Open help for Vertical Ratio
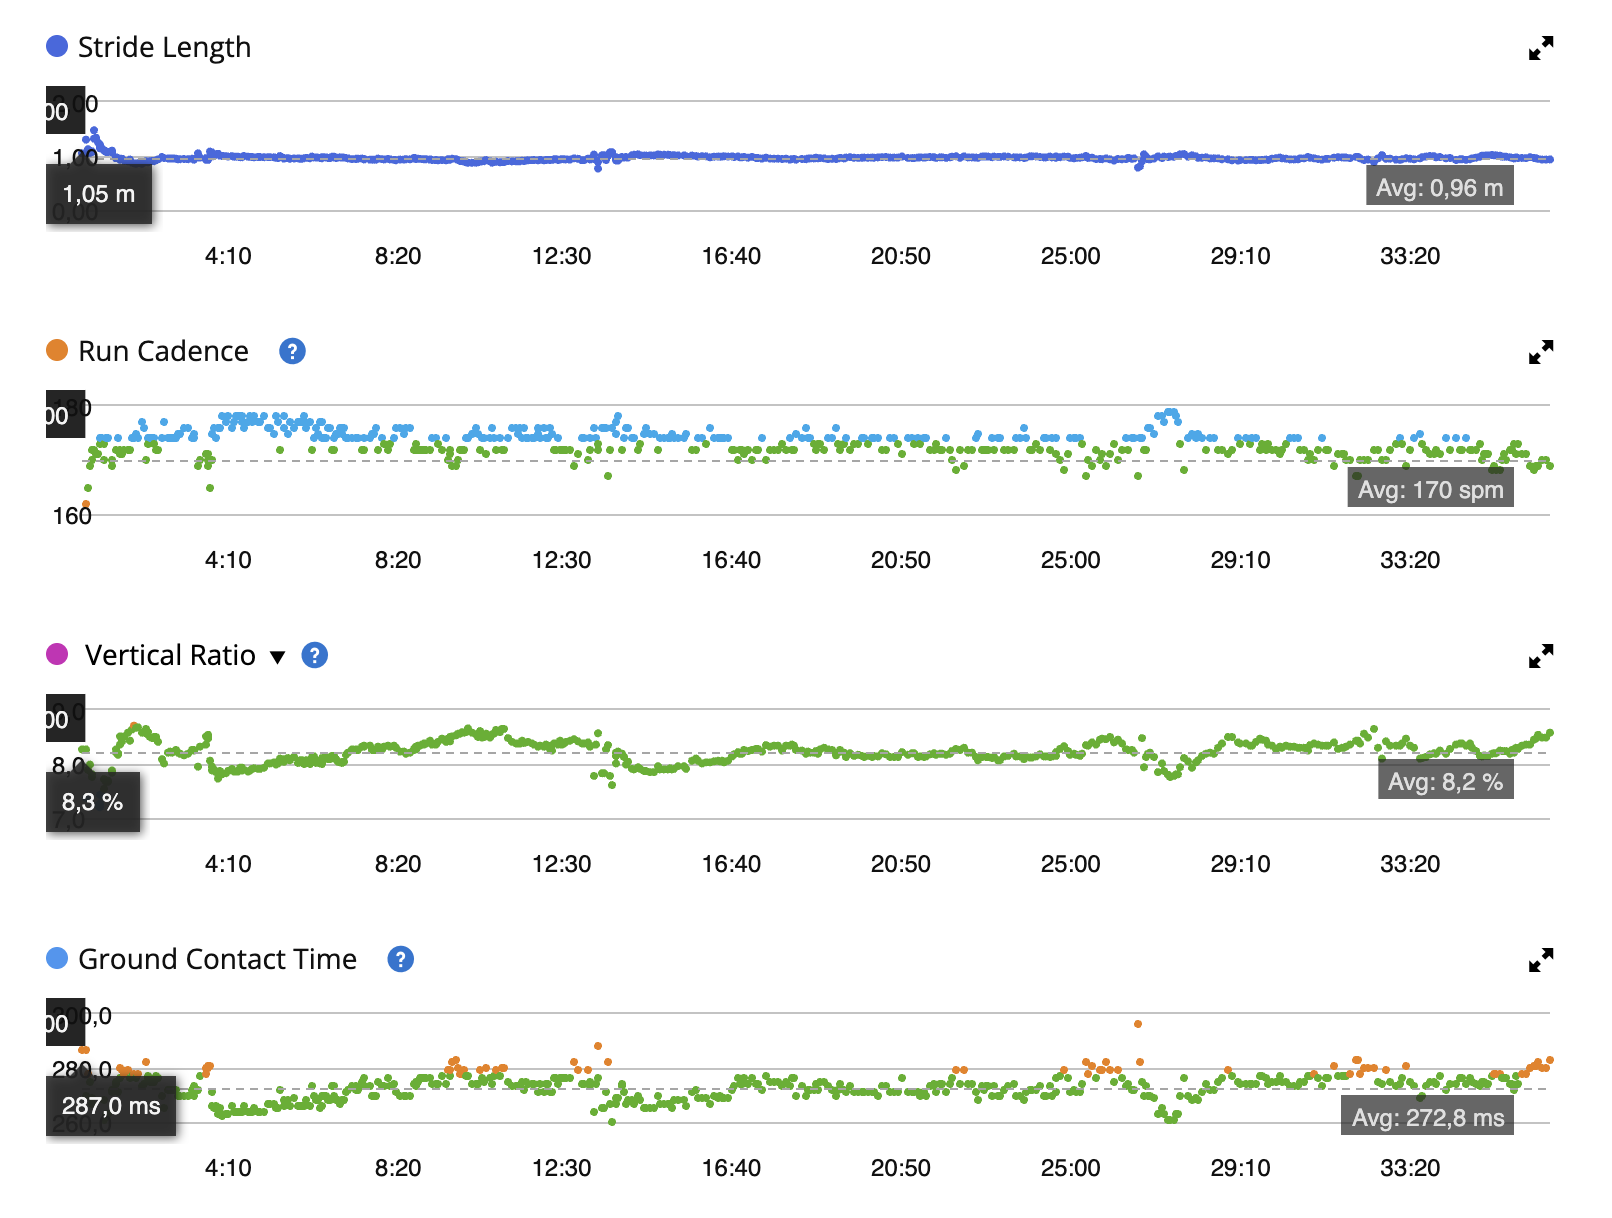 [315, 655]
